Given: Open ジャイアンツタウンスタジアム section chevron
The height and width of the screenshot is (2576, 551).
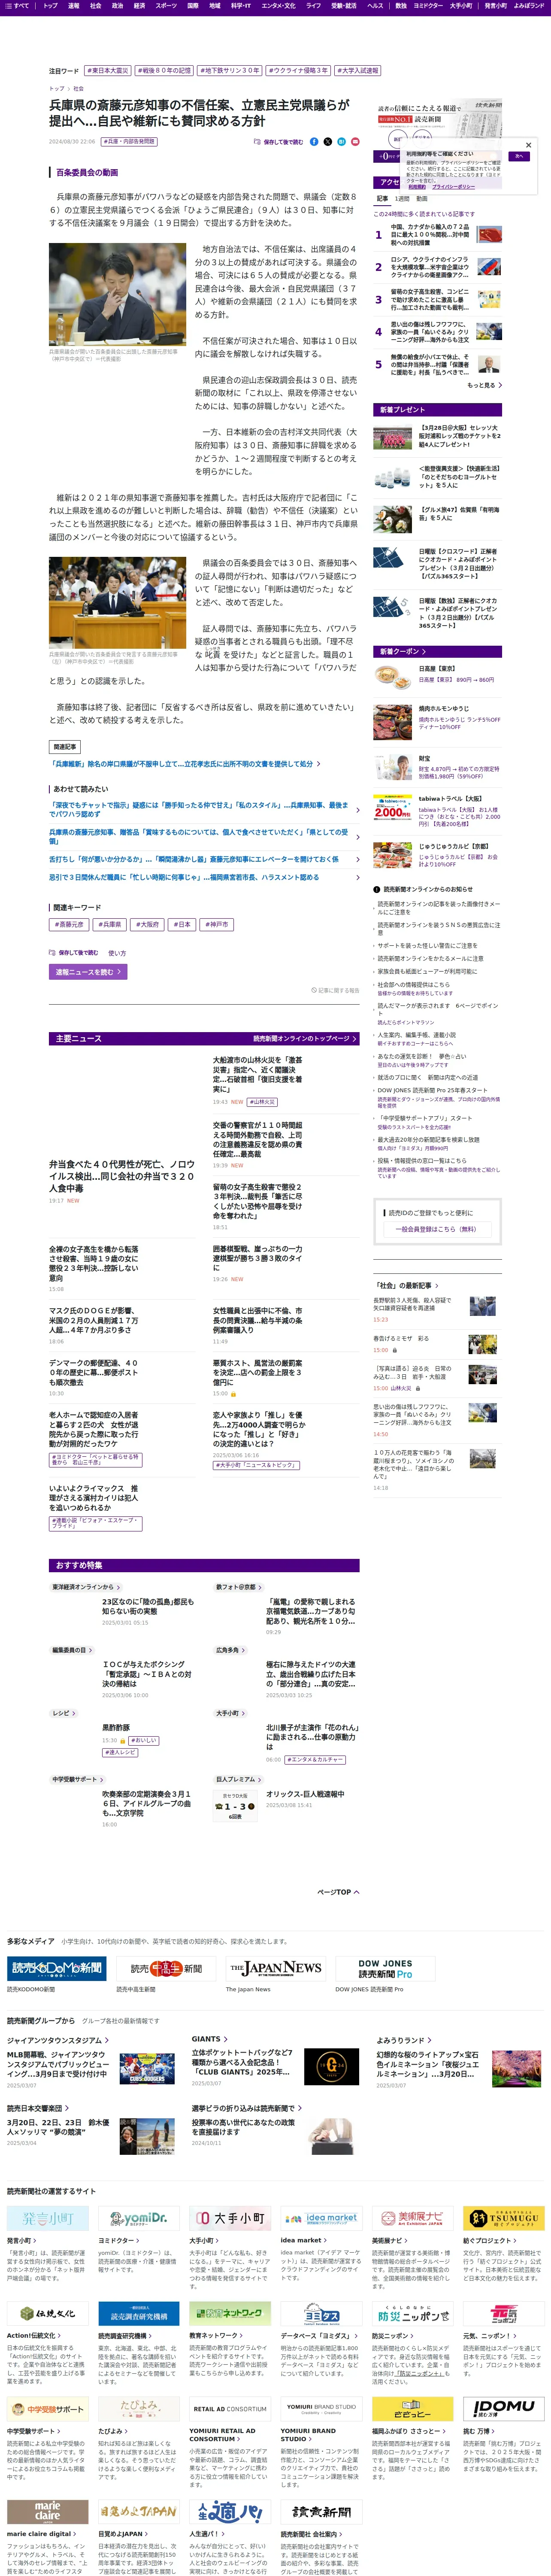Looking at the screenshot, I should [107, 2040].
